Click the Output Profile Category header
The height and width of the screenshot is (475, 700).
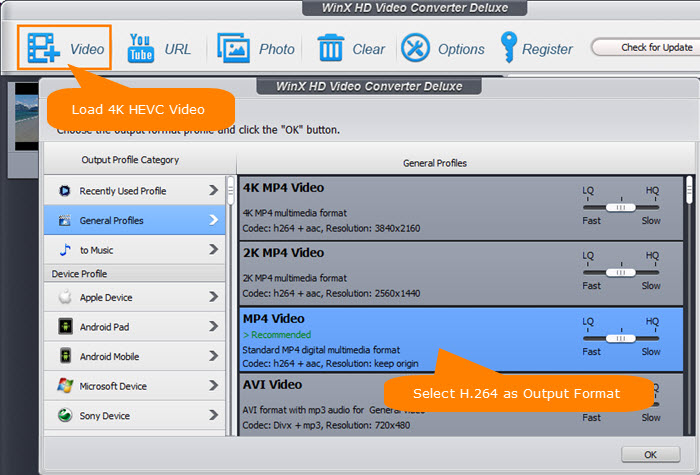click(130, 160)
